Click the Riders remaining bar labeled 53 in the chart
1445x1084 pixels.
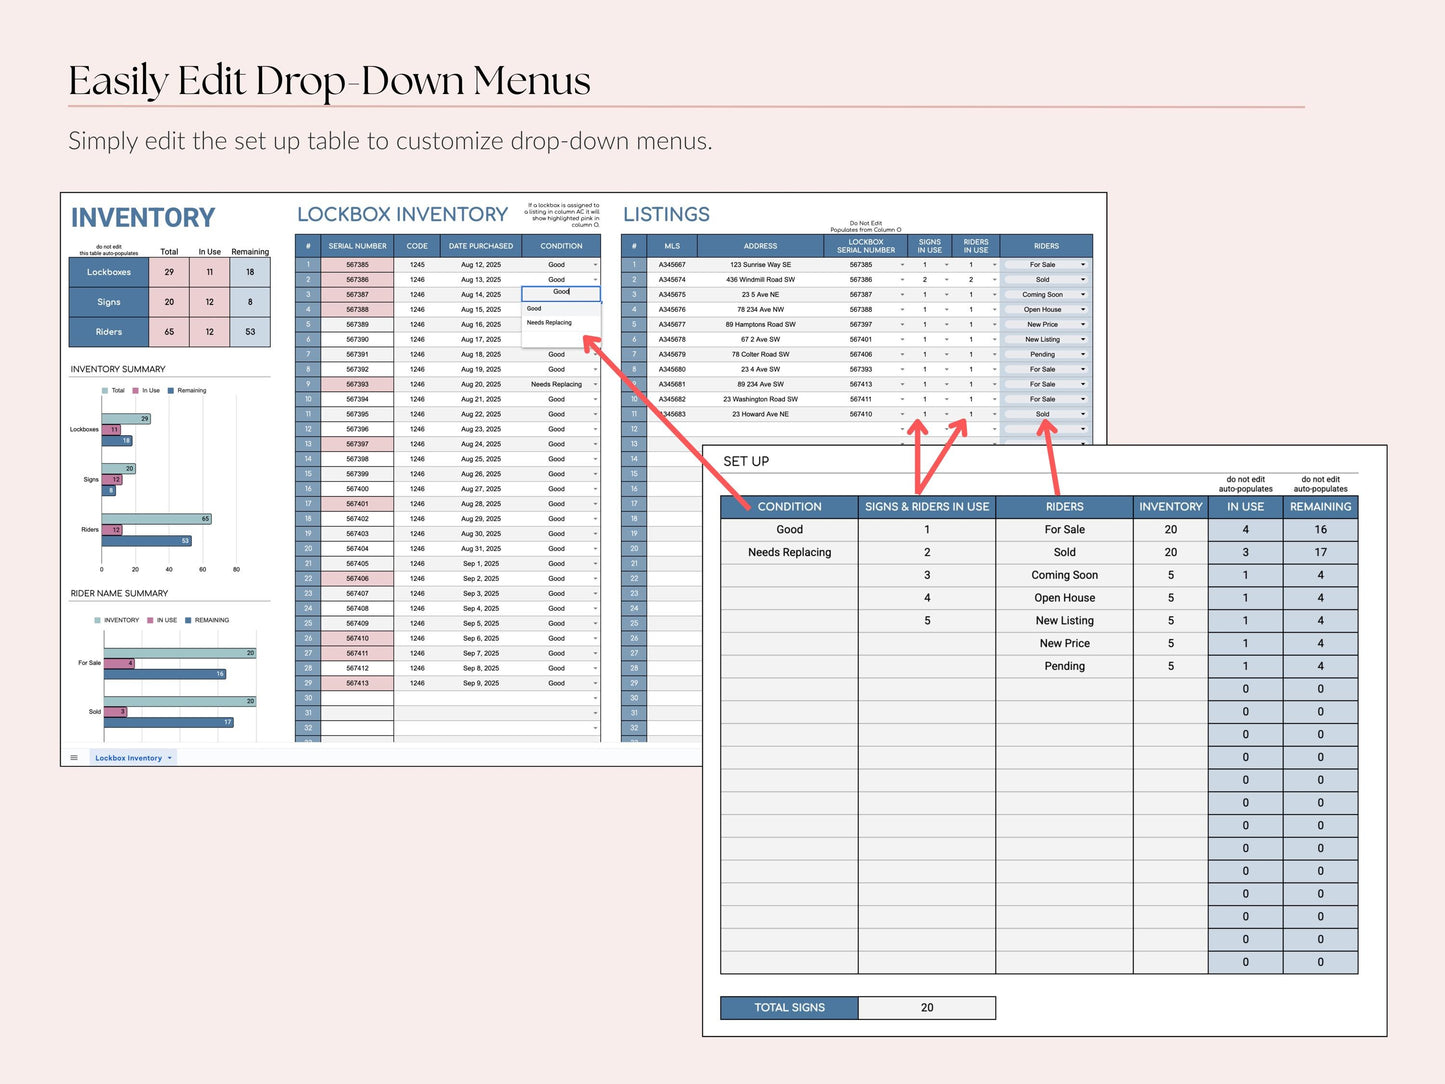[x=146, y=541]
